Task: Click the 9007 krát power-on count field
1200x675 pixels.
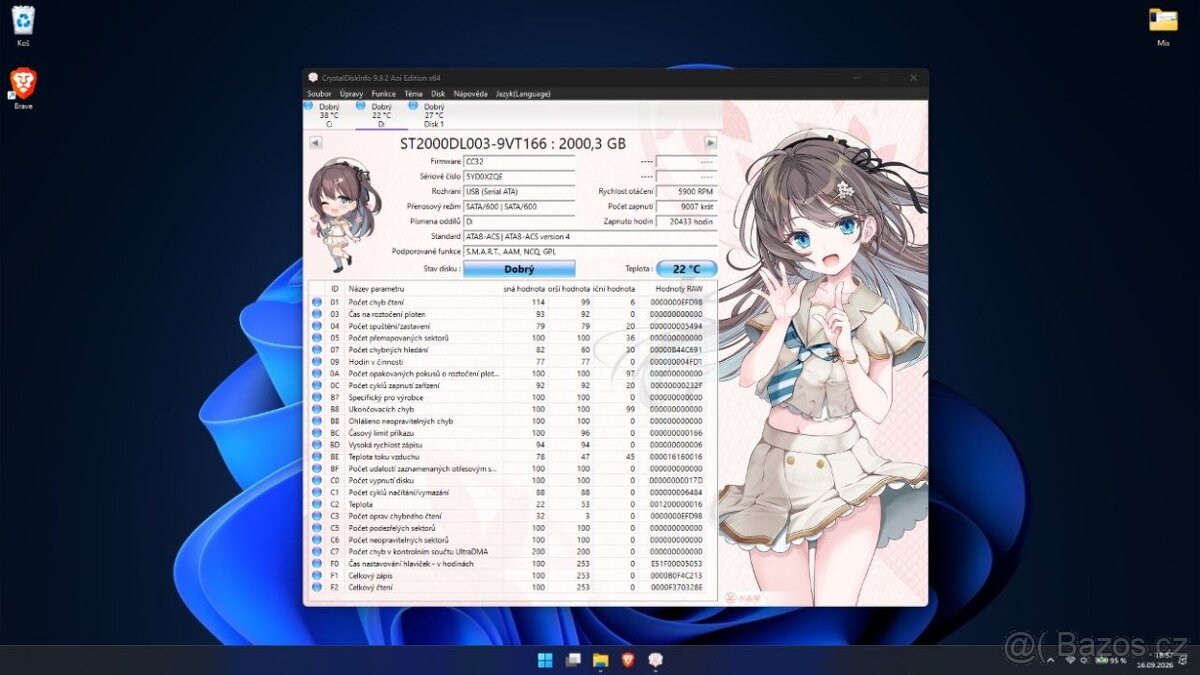Action: [x=686, y=206]
